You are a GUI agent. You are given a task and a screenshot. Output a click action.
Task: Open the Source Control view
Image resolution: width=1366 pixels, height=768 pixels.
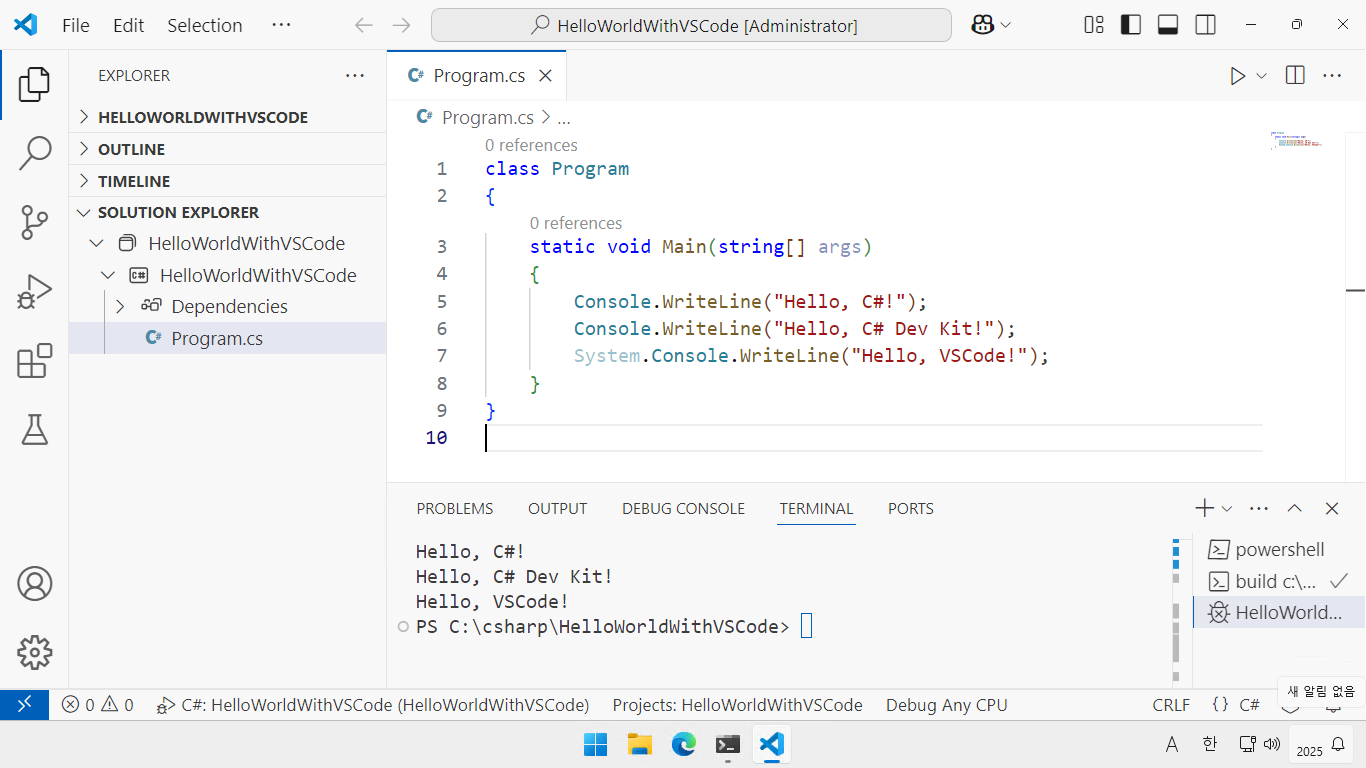[x=34, y=222]
